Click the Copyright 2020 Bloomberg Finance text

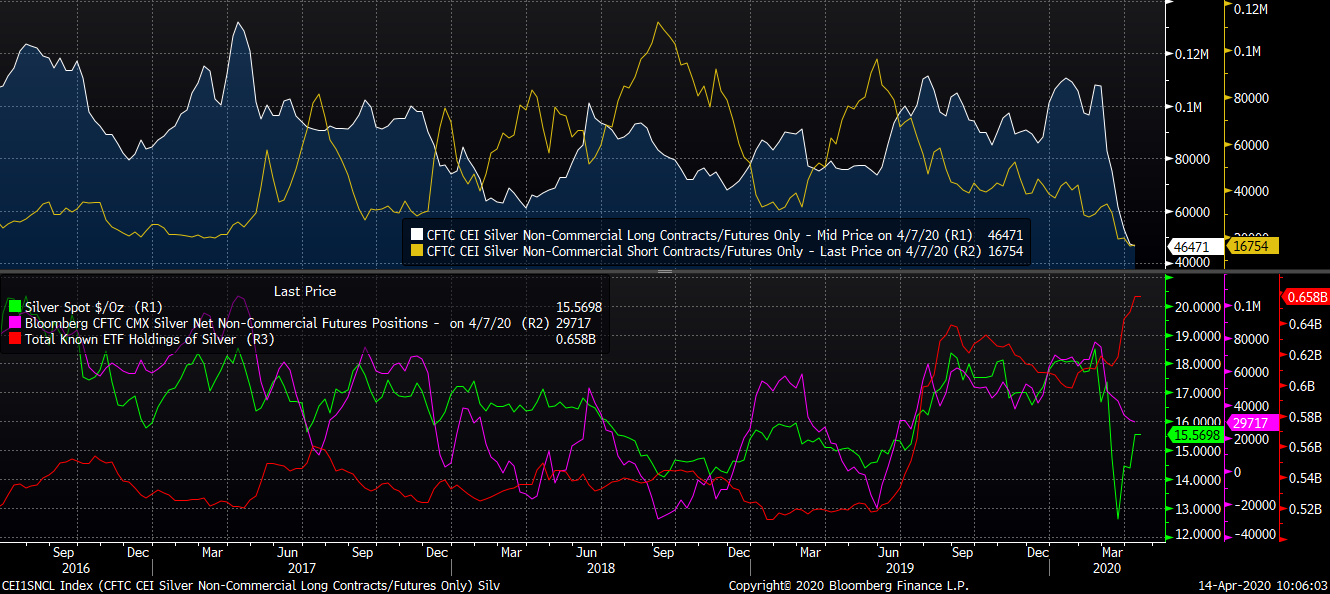tap(848, 586)
